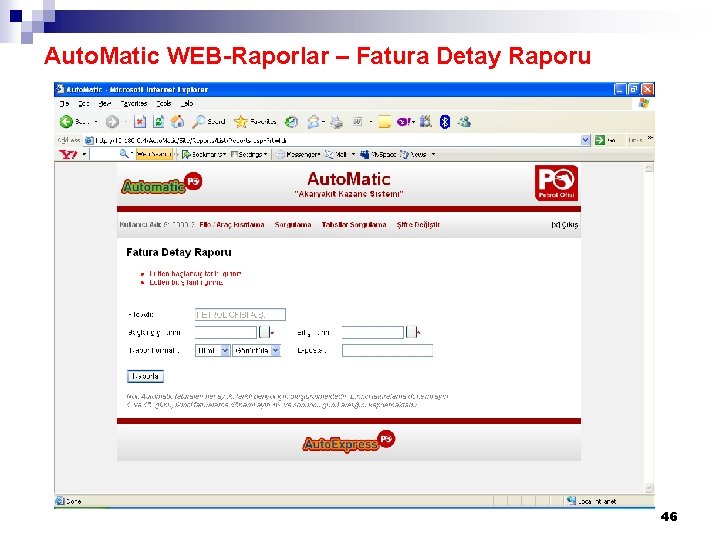The width and height of the screenshot is (720, 540).
Task: Click the IE Back arrow icon
Action: click(66, 122)
